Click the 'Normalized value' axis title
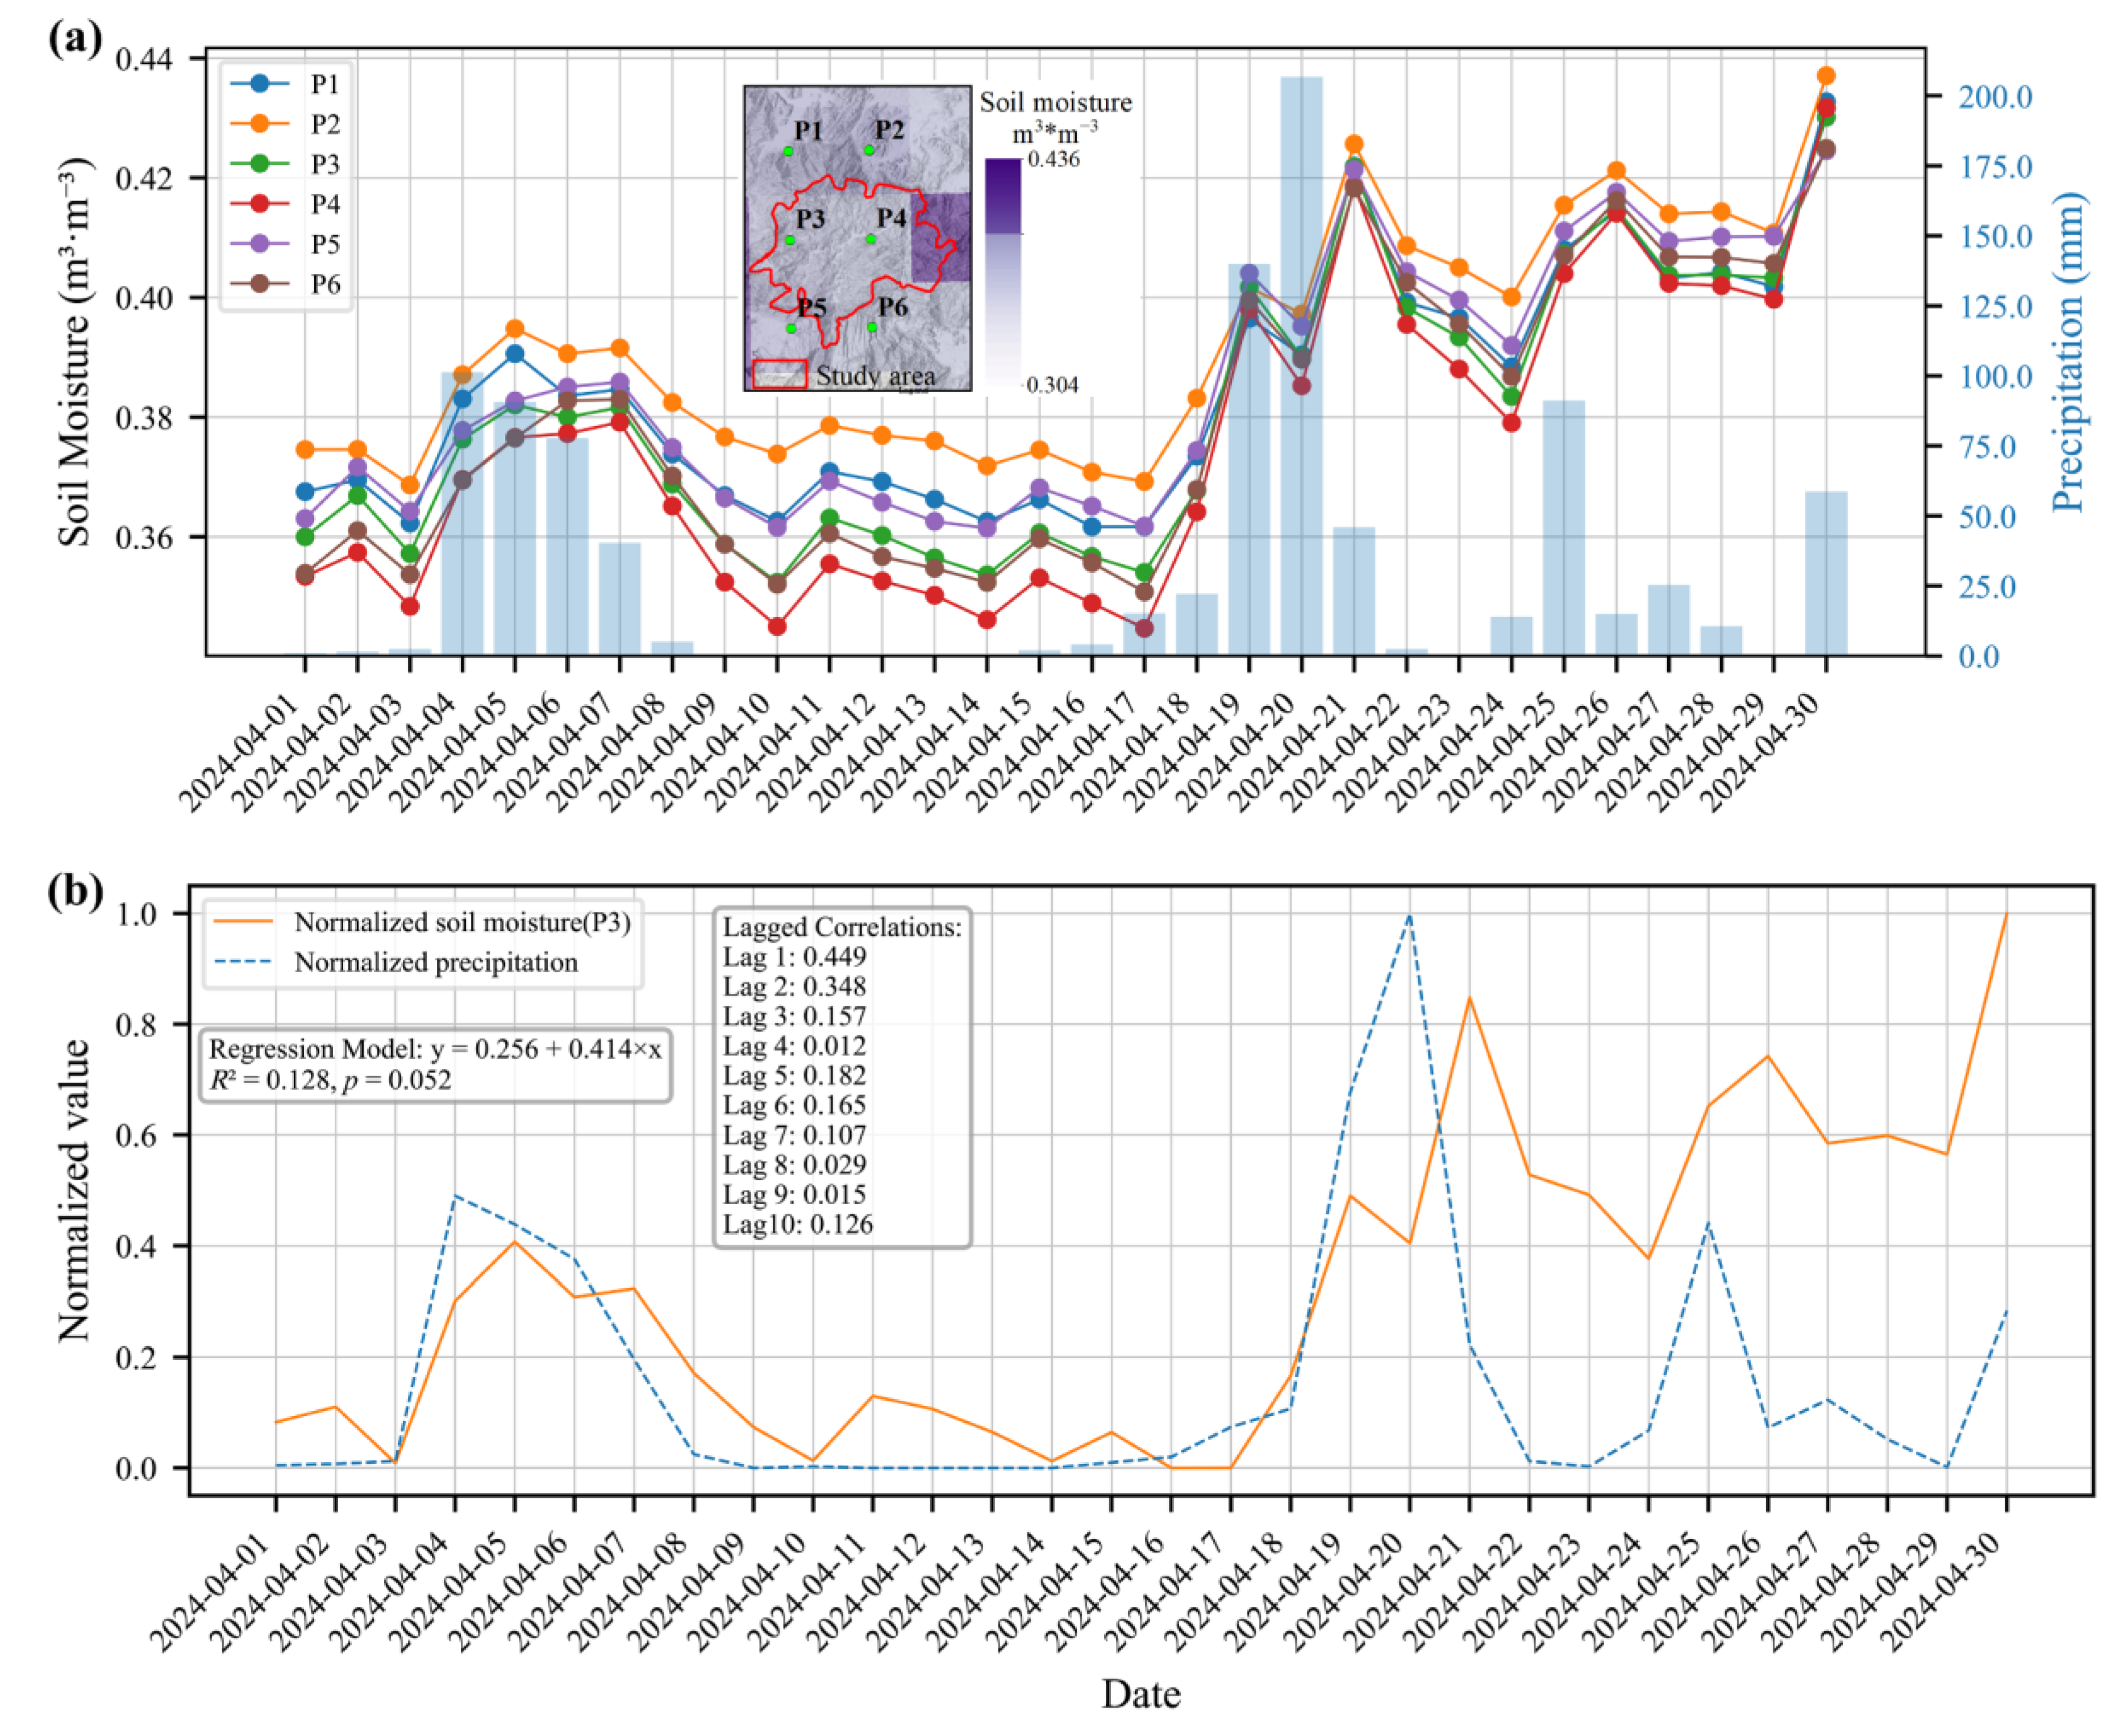 click(x=74, y=1190)
